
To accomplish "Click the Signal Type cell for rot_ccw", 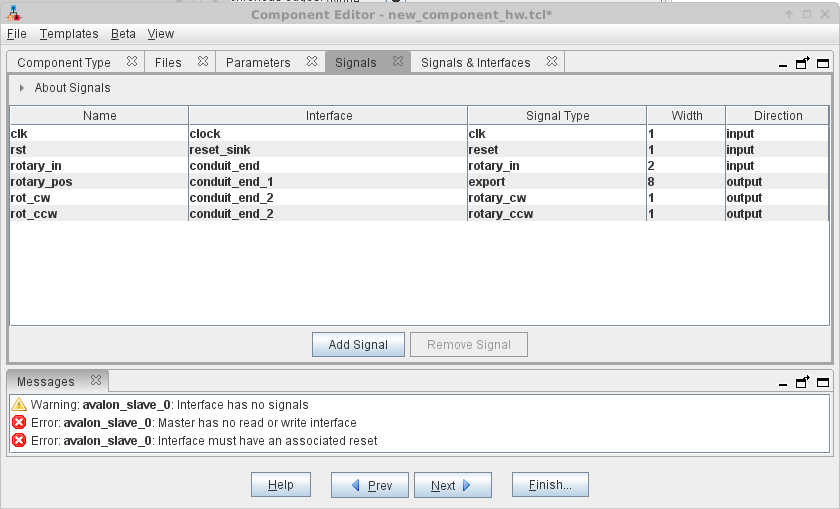I will [x=556, y=214].
